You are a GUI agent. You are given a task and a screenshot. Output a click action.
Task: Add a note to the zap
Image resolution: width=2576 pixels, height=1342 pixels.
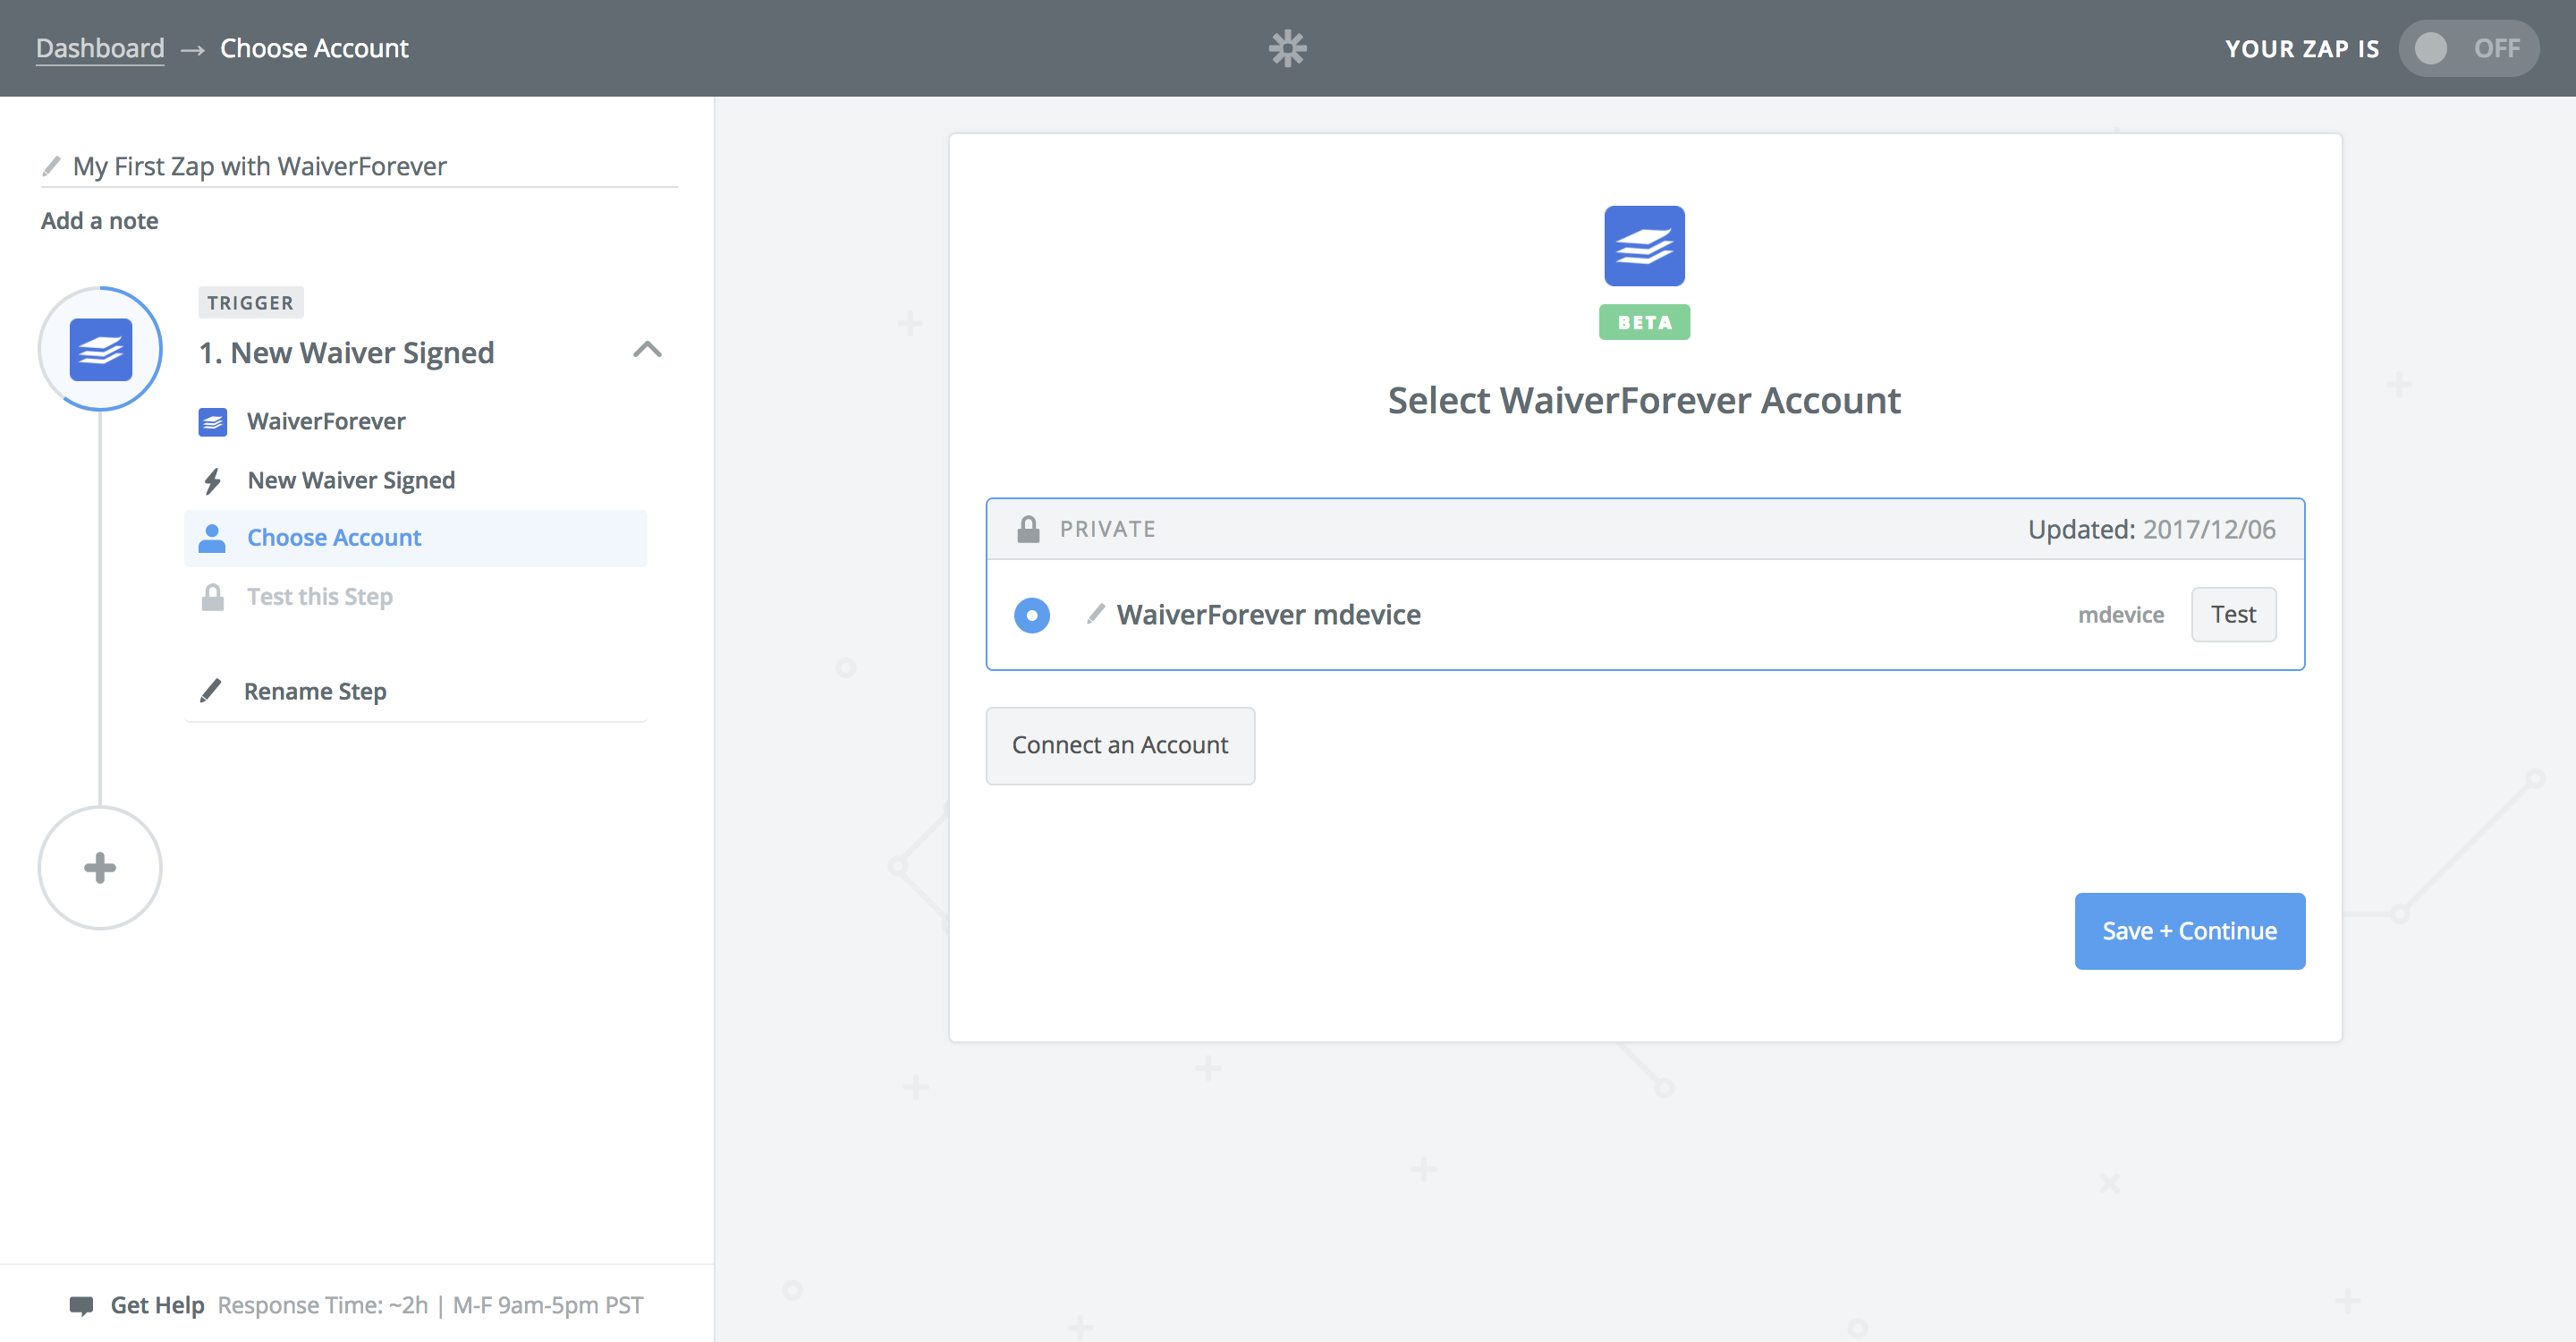click(x=99, y=221)
